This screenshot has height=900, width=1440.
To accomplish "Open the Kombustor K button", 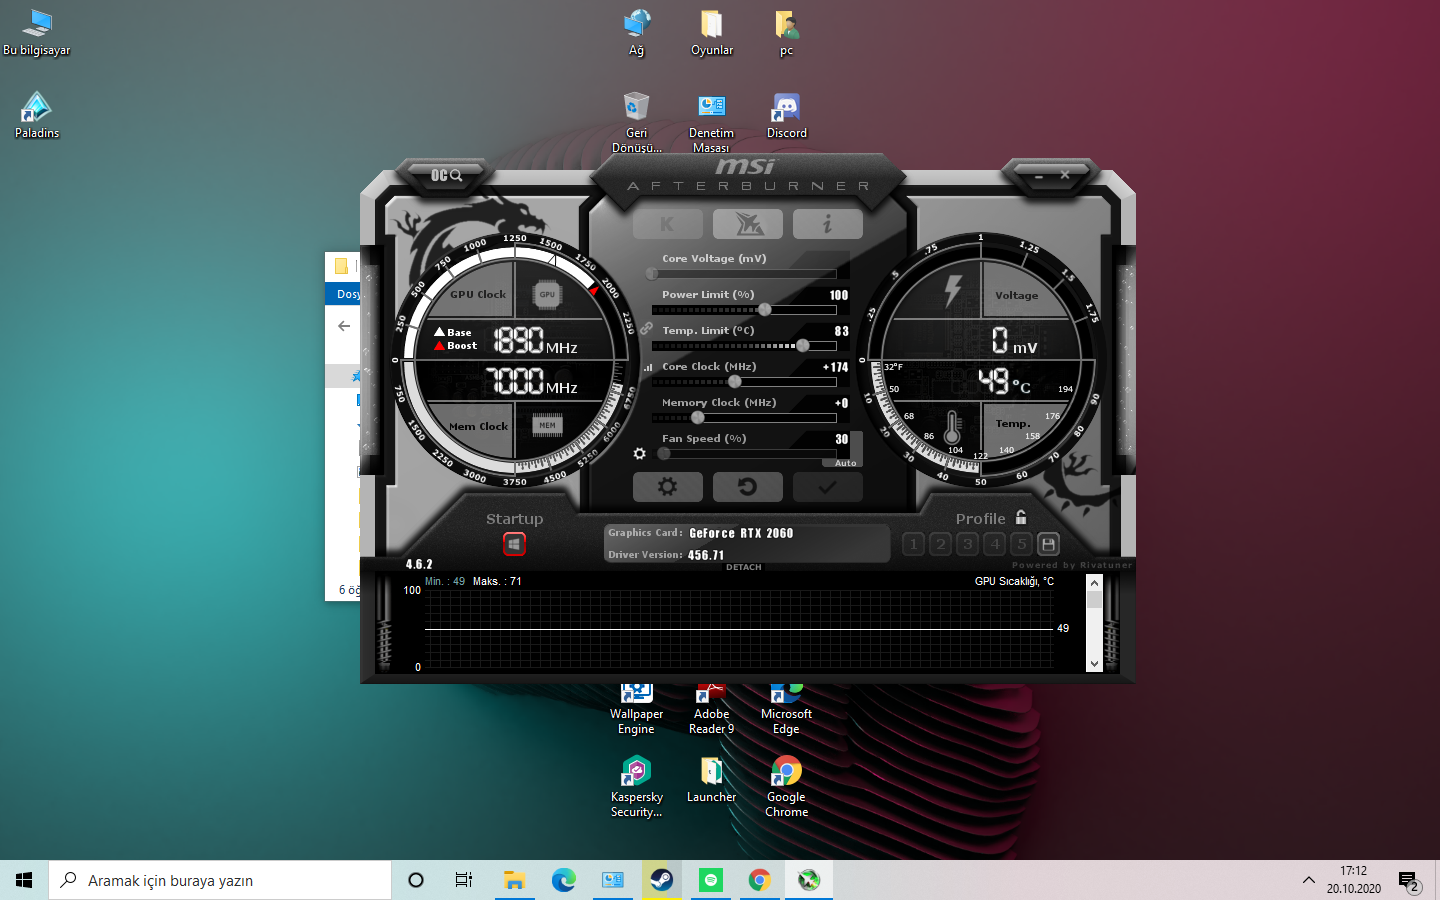I will (x=668, y=224).
